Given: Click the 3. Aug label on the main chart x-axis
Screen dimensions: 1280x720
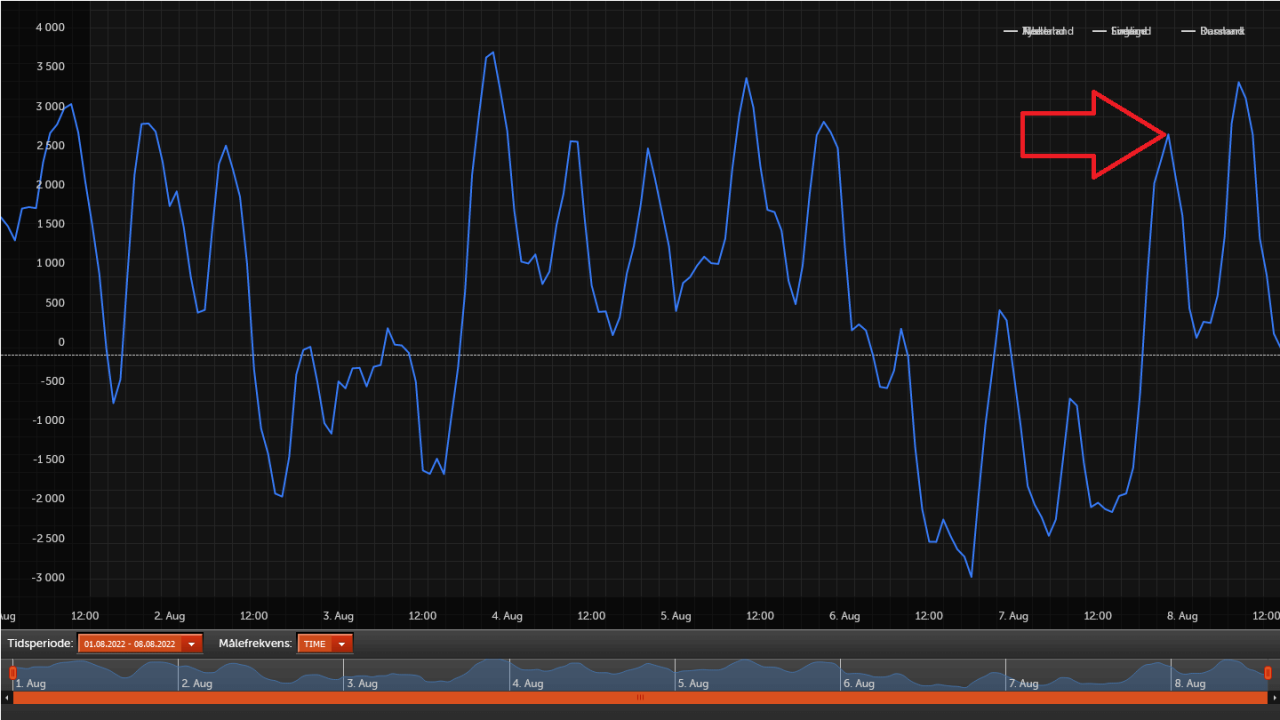Looking at the screenshot, I should tap(338, 616).
